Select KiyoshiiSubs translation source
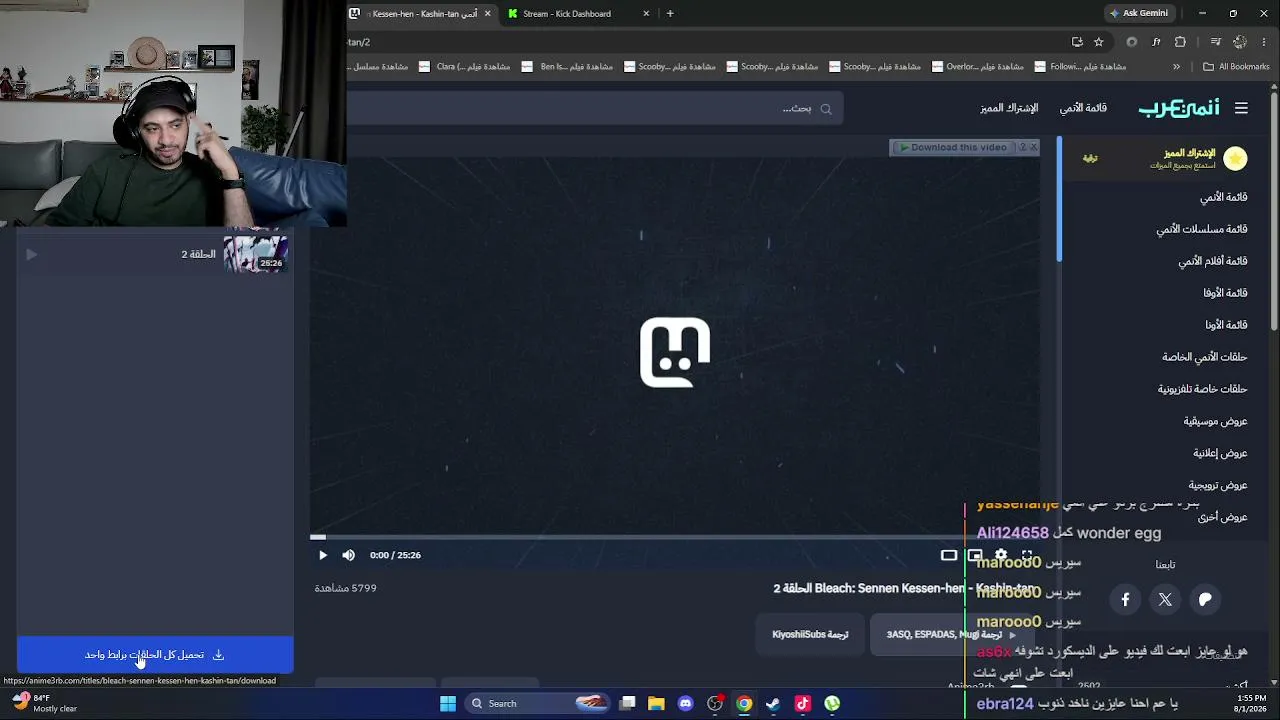Image resolution: width=1280 pixels, height=720 pixels. pos(810,635)
